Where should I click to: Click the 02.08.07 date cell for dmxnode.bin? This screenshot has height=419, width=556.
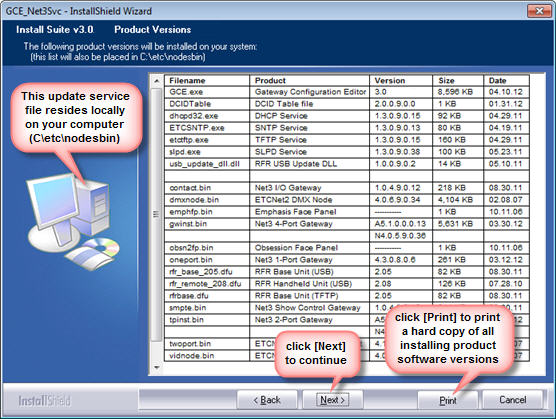tap(506, 200)
